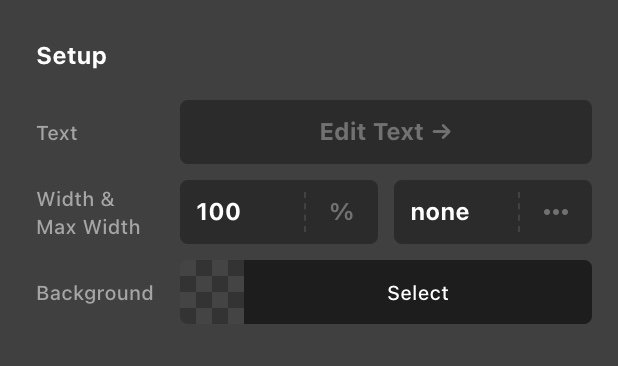
Task: Click the Background row label
Action: click(95, 294)
